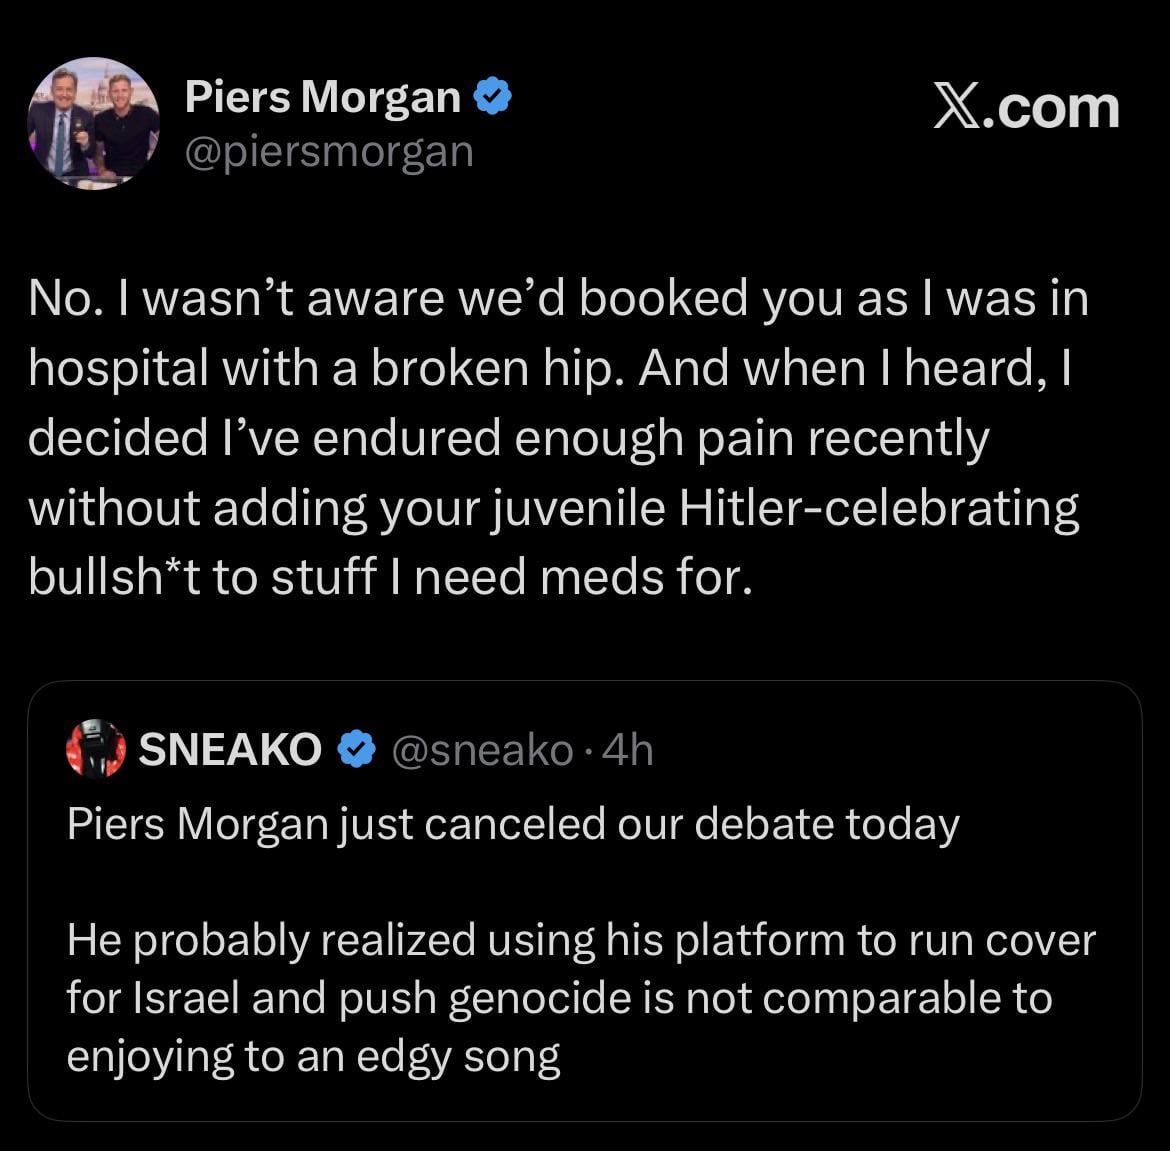Click the quoted paragraph starting "He probably realized"
This screenshot has width=1170, height=1151.
pos(580,997)
